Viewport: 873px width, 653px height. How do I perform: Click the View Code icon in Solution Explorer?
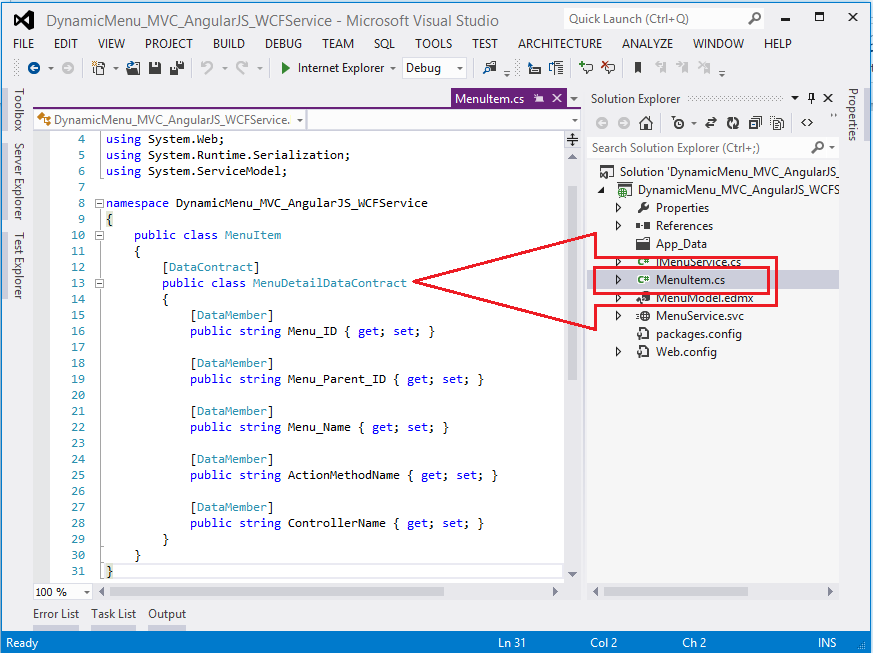pos(807,123)
